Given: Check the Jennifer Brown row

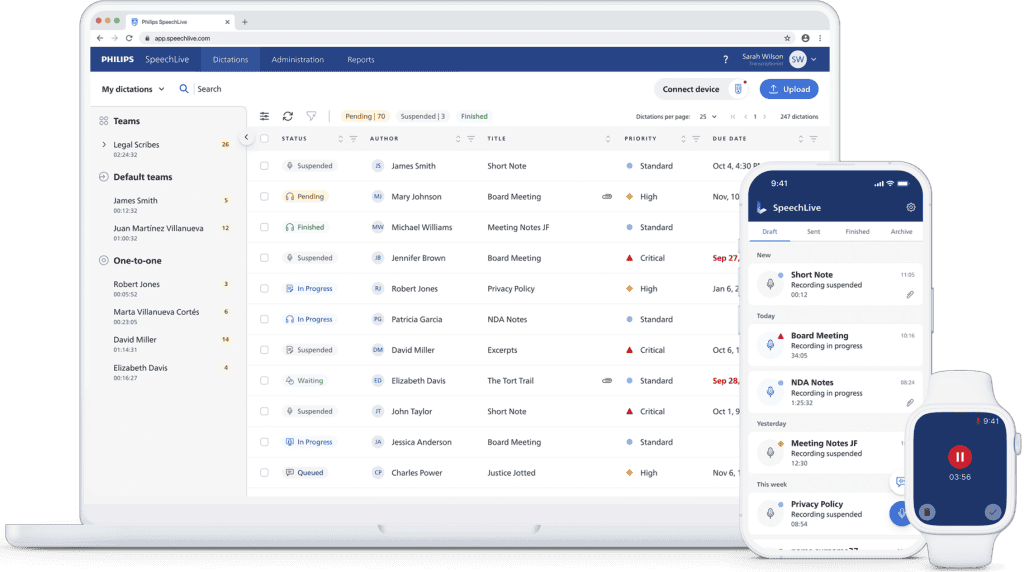Looking at the screenshot, I should (x=264, y=258).
